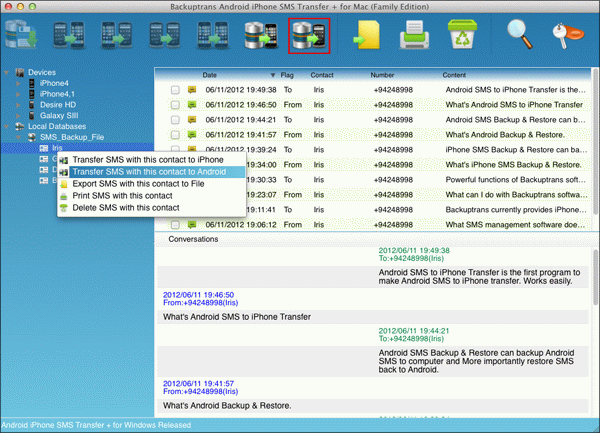The height and width of the screenshot is (433, 600).
Task: Click the export to file toolbar icon
Action: [x=366, y=36]
